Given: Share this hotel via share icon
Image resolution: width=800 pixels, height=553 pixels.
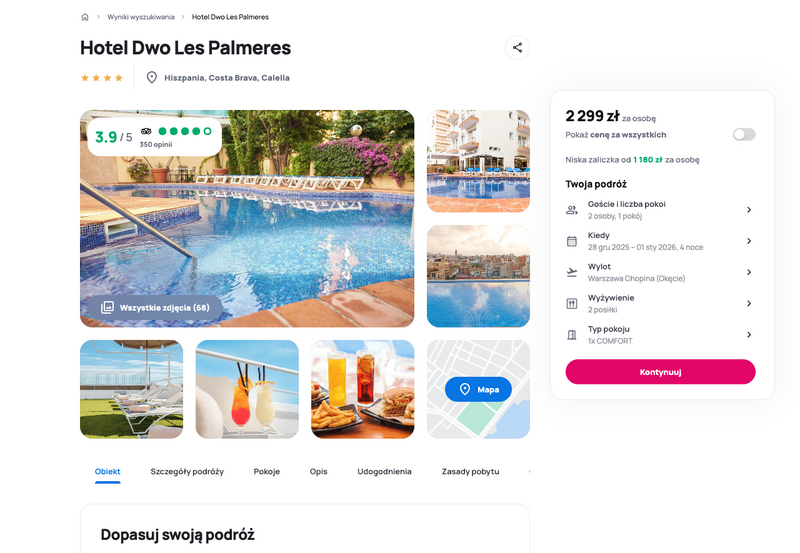Looking at the screenshot, I should click(x=517, y=47).
